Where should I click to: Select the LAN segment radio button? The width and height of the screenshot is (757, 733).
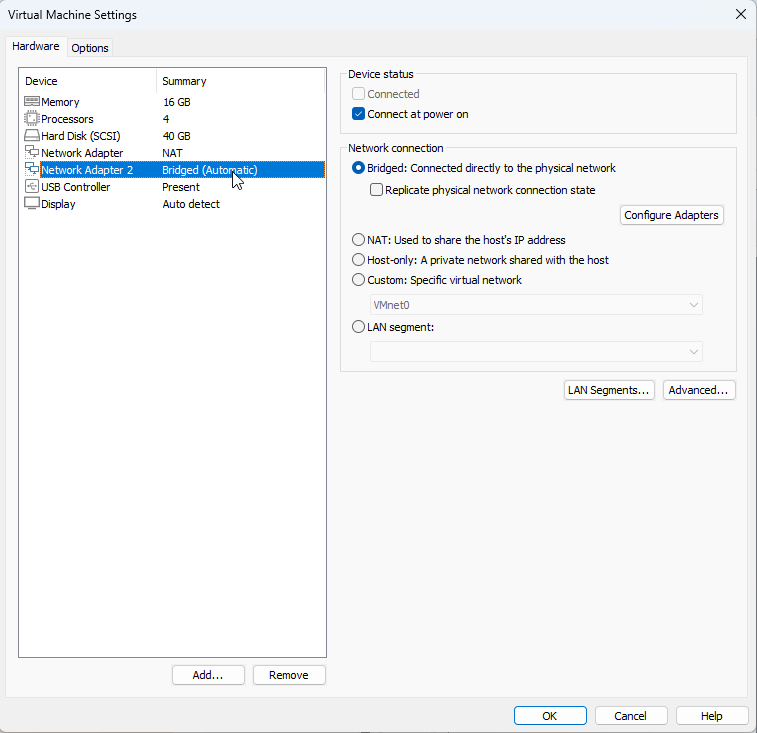(359, 326)
